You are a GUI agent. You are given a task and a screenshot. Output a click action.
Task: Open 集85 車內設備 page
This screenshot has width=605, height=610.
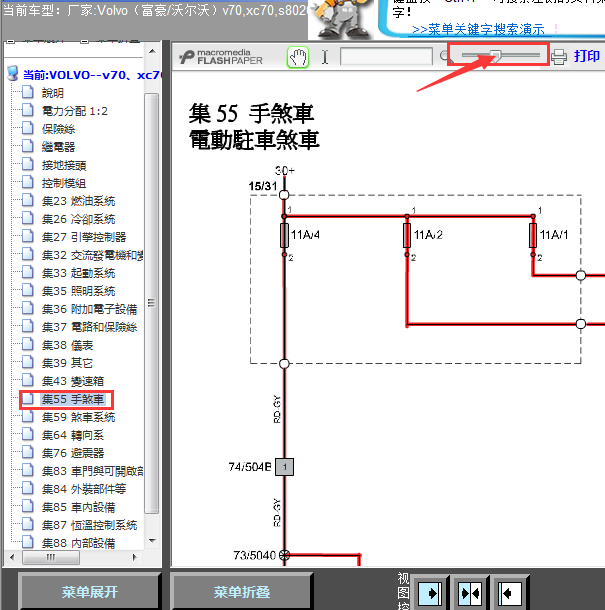(x=78, y=507)
